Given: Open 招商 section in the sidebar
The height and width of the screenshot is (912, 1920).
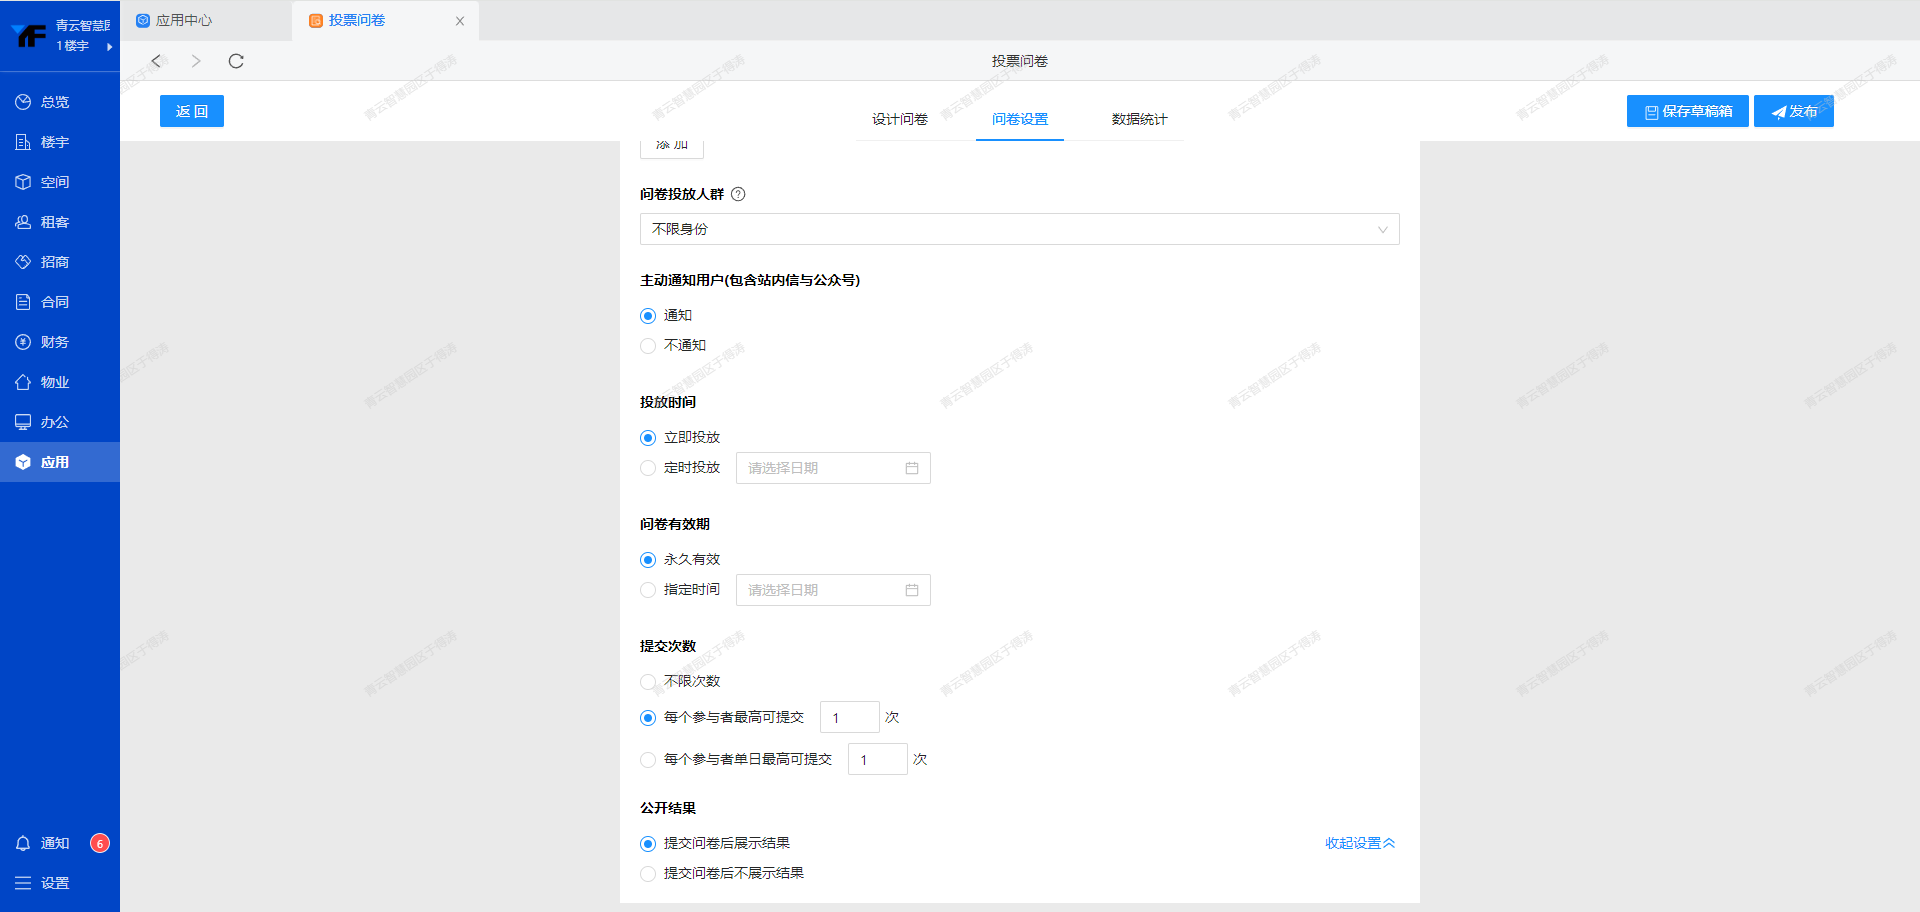Looking at the screenshot, I should point(54,262).
